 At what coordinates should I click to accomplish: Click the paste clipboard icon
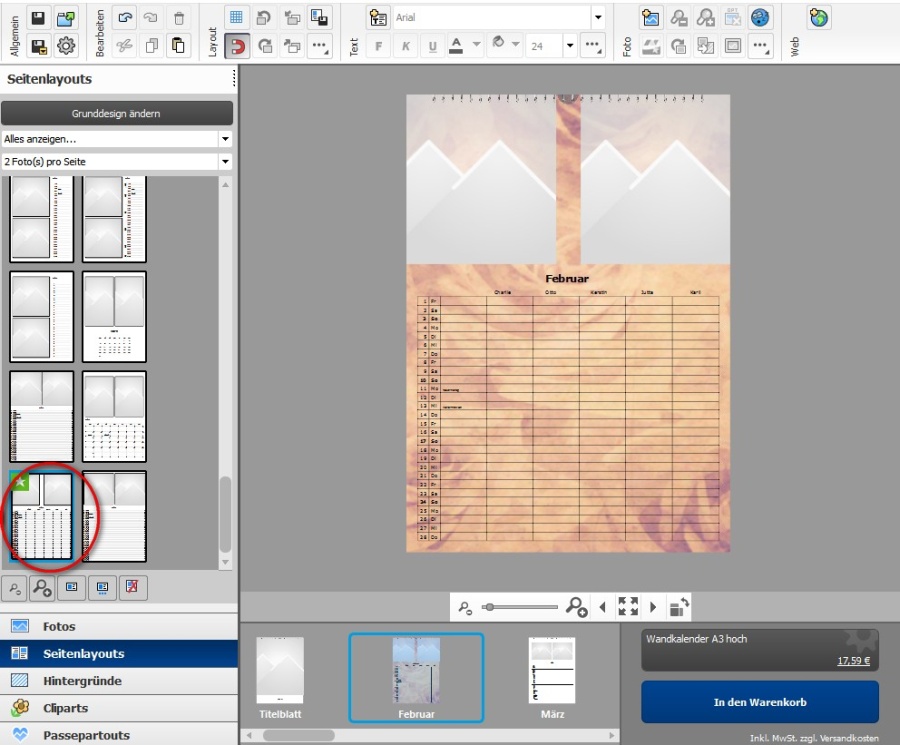point(179,46)
